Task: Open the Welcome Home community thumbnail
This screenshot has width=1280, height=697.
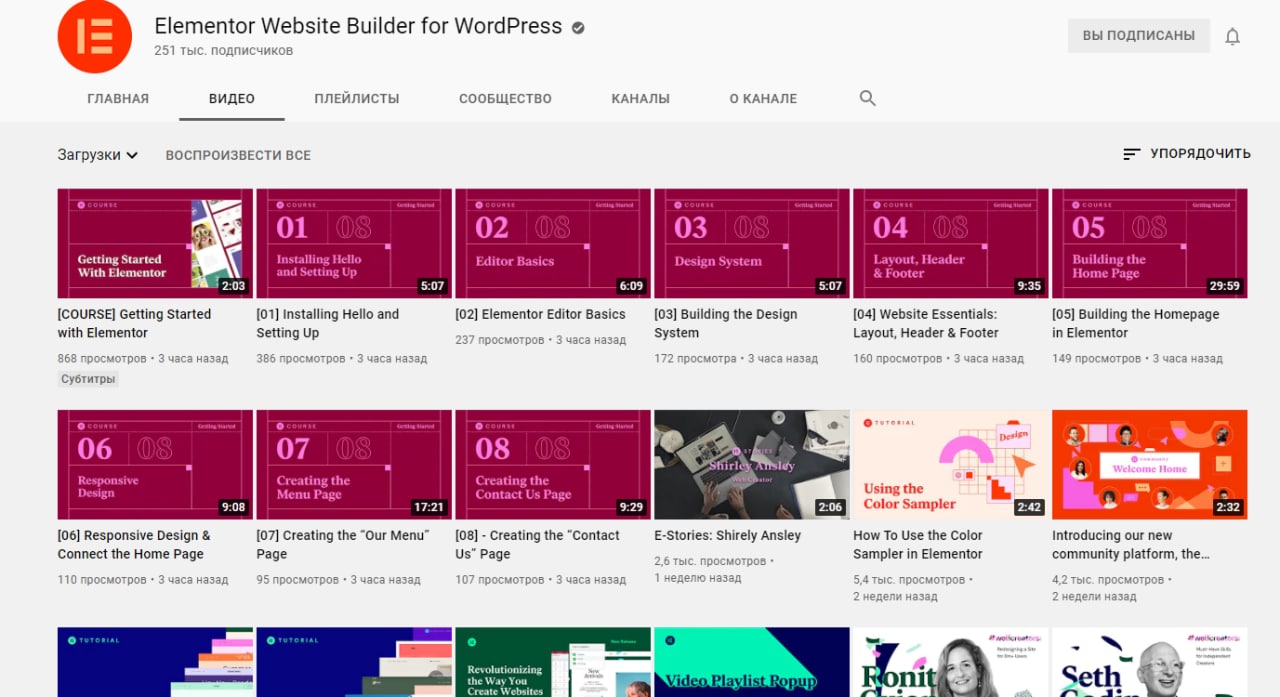Action: (x=1150, y=464)
